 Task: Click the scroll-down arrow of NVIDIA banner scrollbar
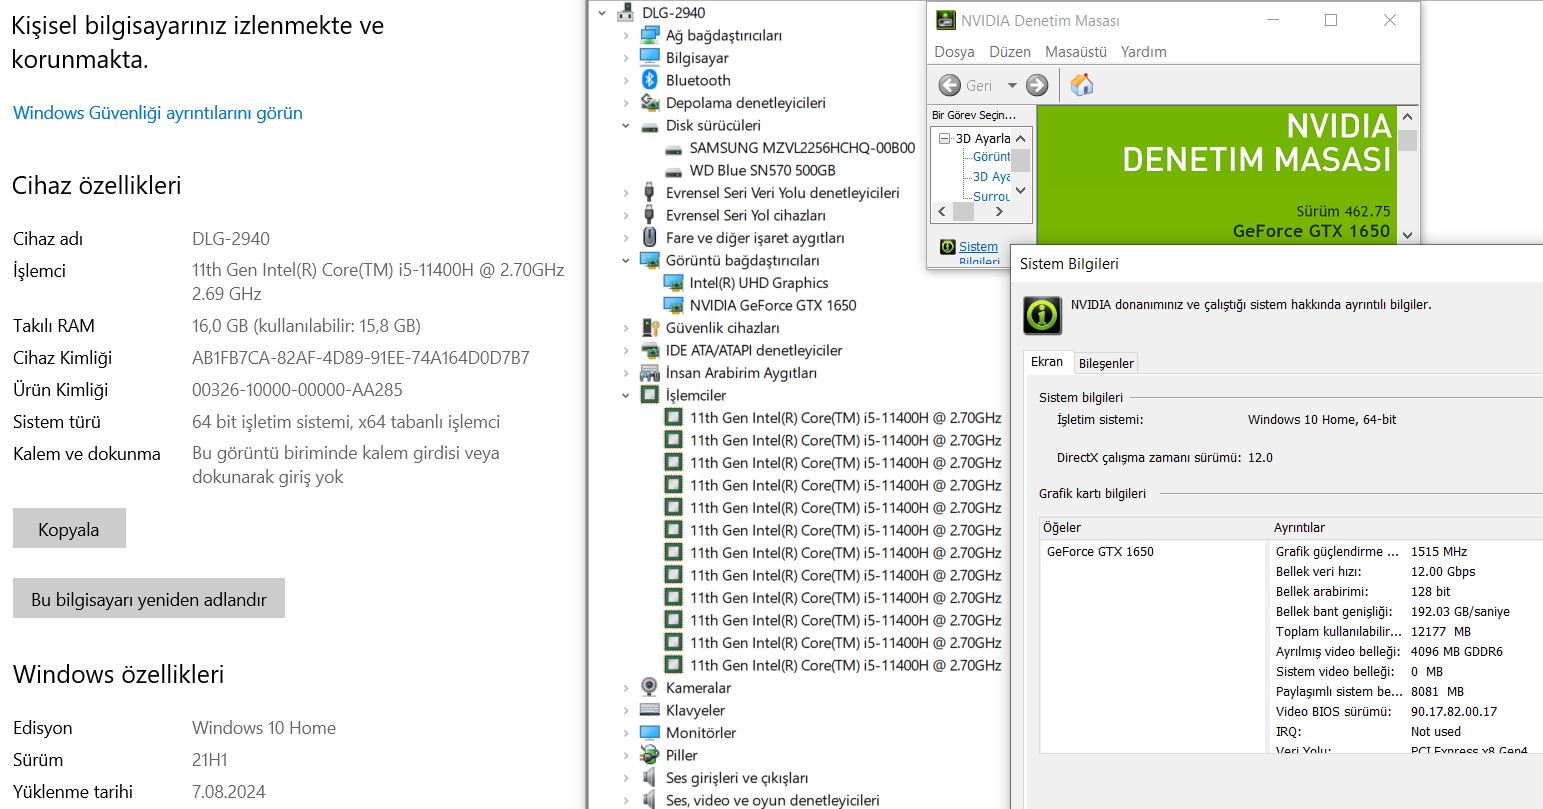point(1407,235)
